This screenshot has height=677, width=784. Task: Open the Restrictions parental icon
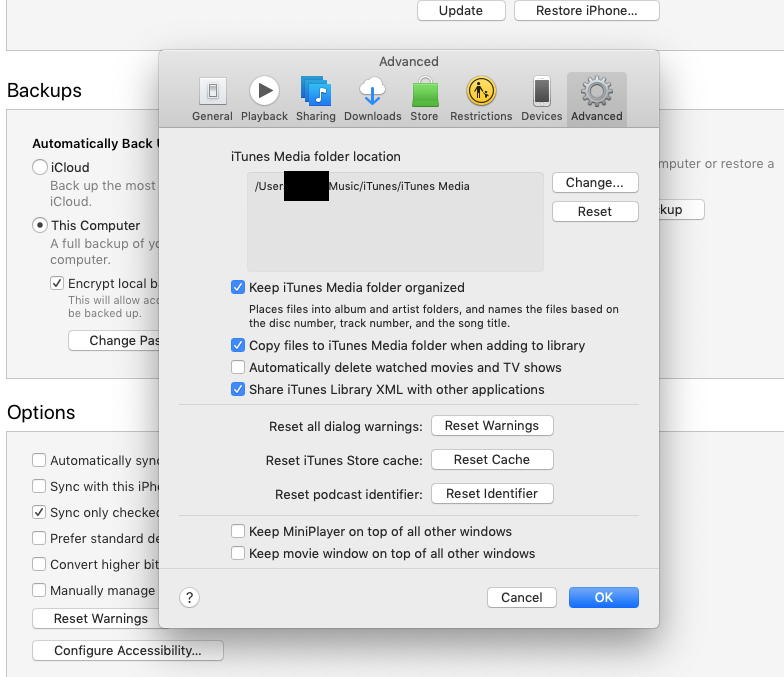(x=481, y=91)
